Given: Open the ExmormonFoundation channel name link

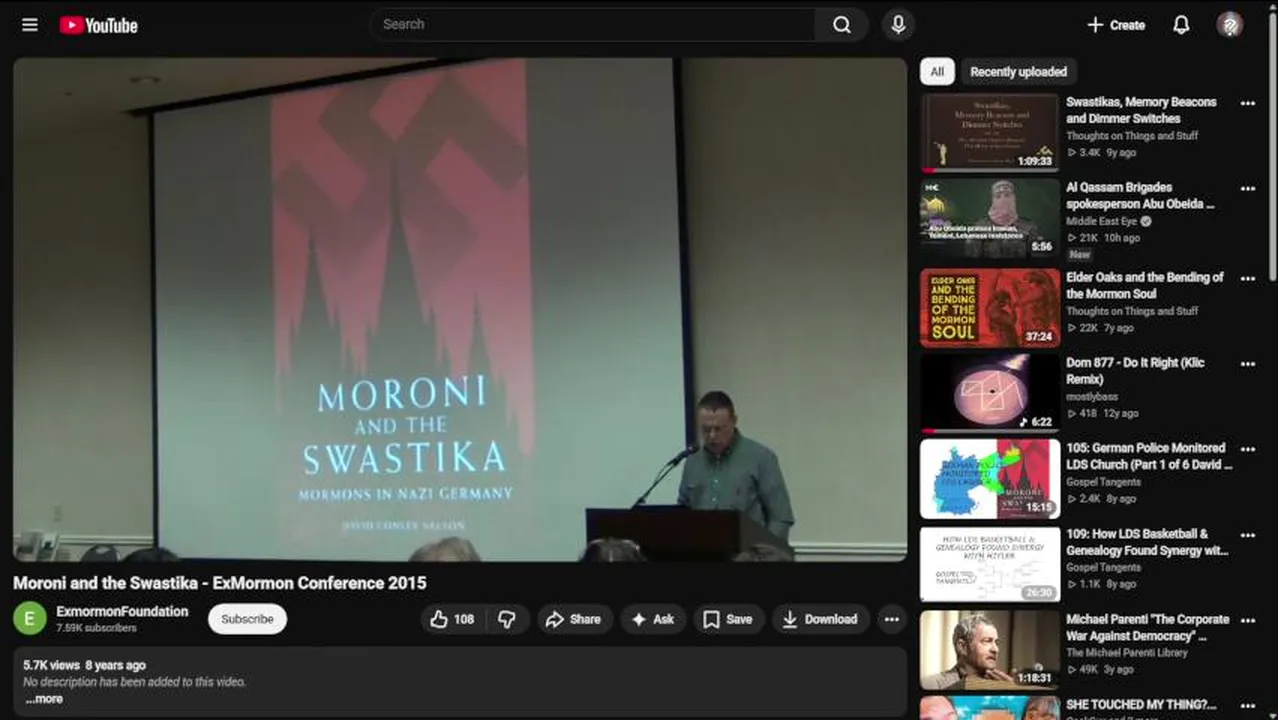Looking at the screenshot, I should pos(122,611).
